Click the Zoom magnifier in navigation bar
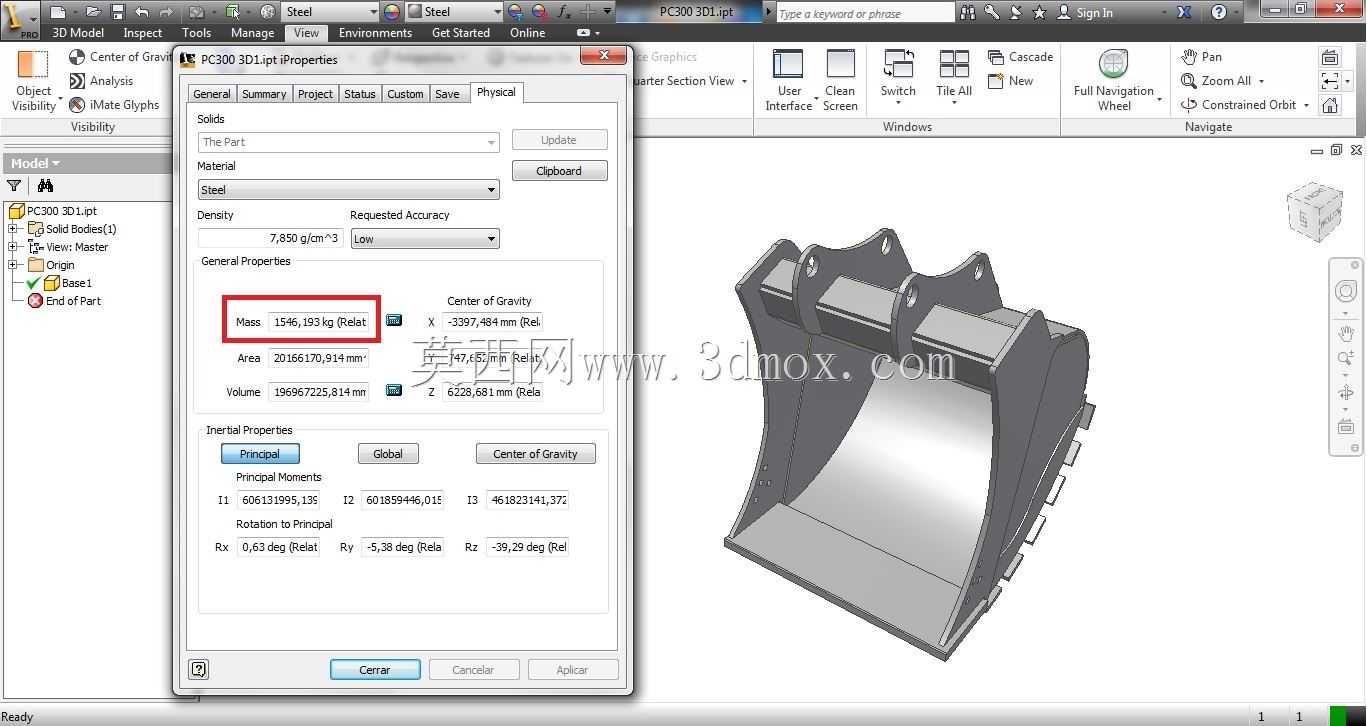This screenshot has height=726, width=1367. 1346,360
